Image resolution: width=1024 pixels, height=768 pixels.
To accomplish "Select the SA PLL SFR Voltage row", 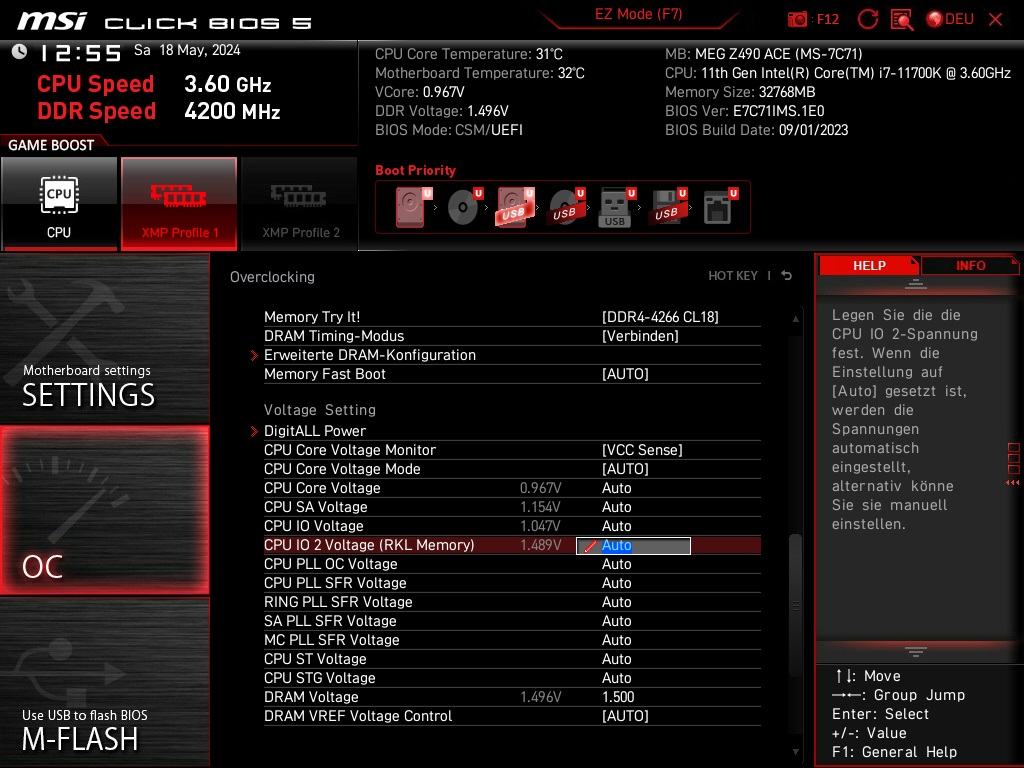I will click(x=512, y=621).
